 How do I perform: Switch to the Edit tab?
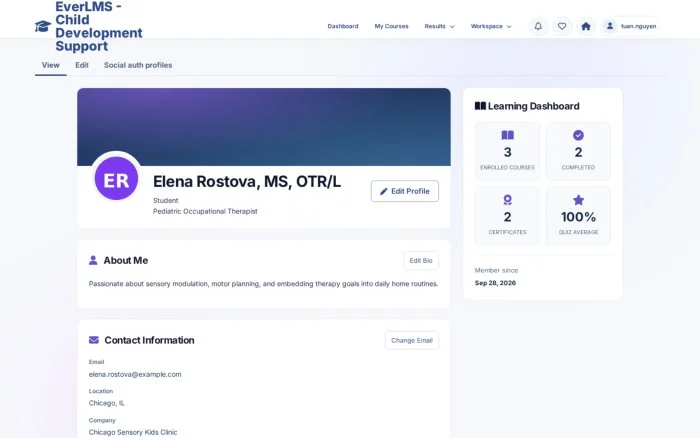82,65
